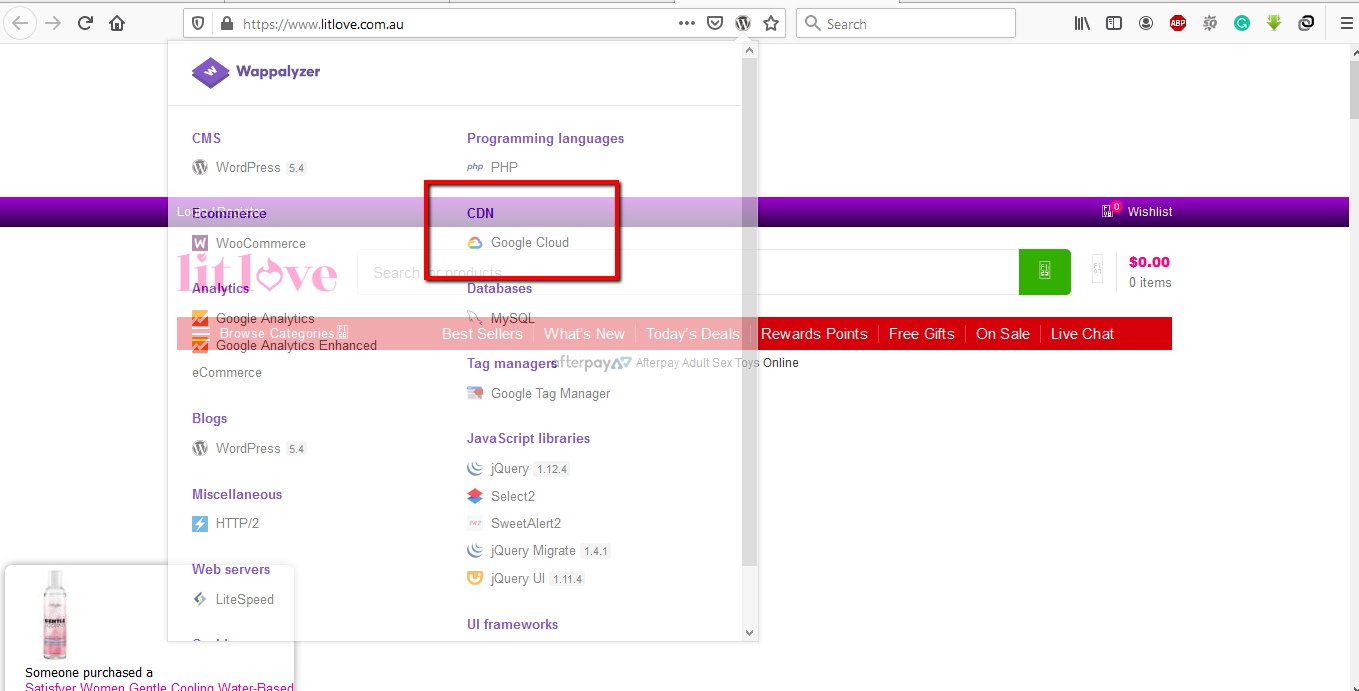
Task: Open the What's New menu item
Action: [584, 334]
